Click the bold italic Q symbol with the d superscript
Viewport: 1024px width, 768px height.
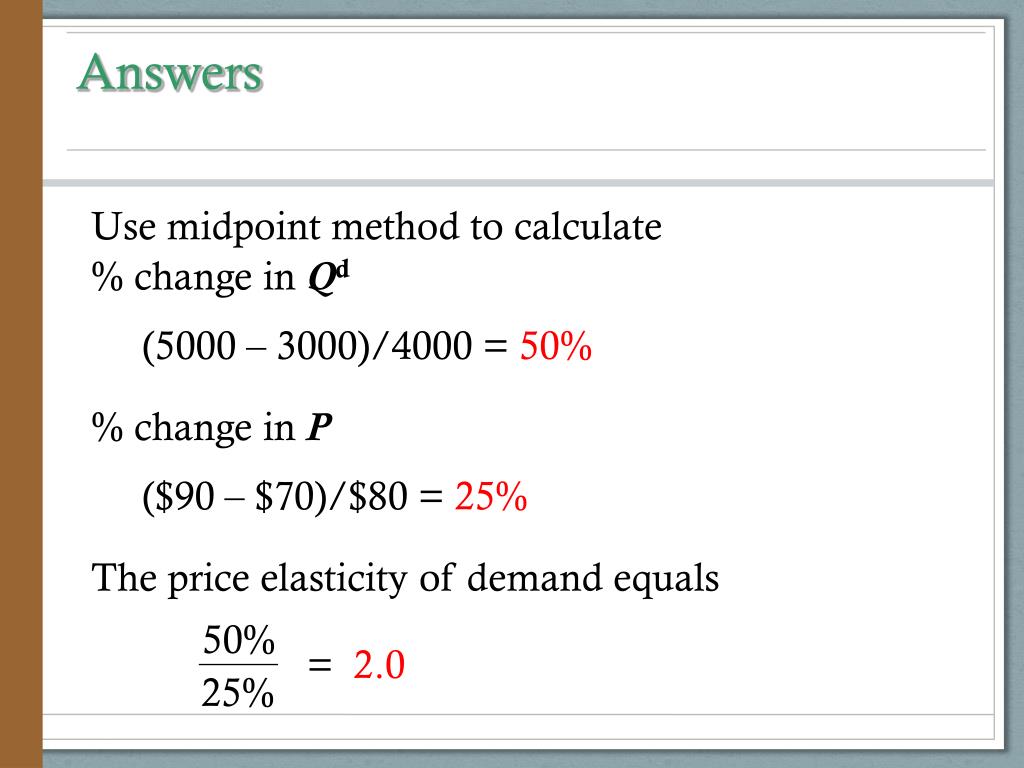click(329, 278)
